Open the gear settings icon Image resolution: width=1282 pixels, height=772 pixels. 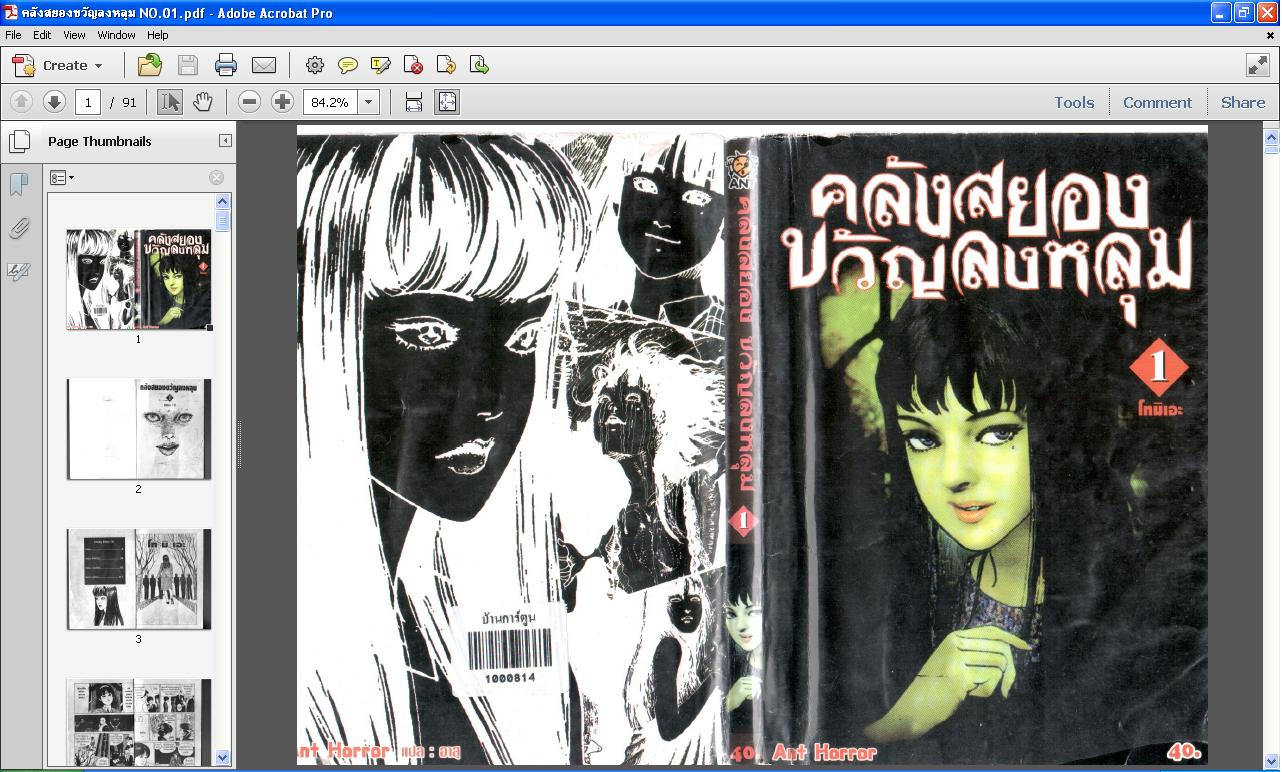[315, 66]
